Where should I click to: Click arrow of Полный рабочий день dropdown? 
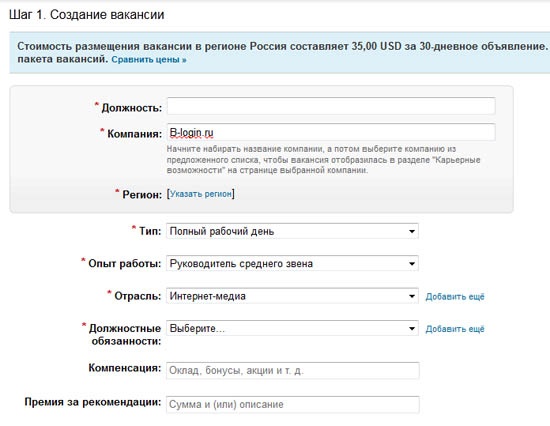(412, 231)
